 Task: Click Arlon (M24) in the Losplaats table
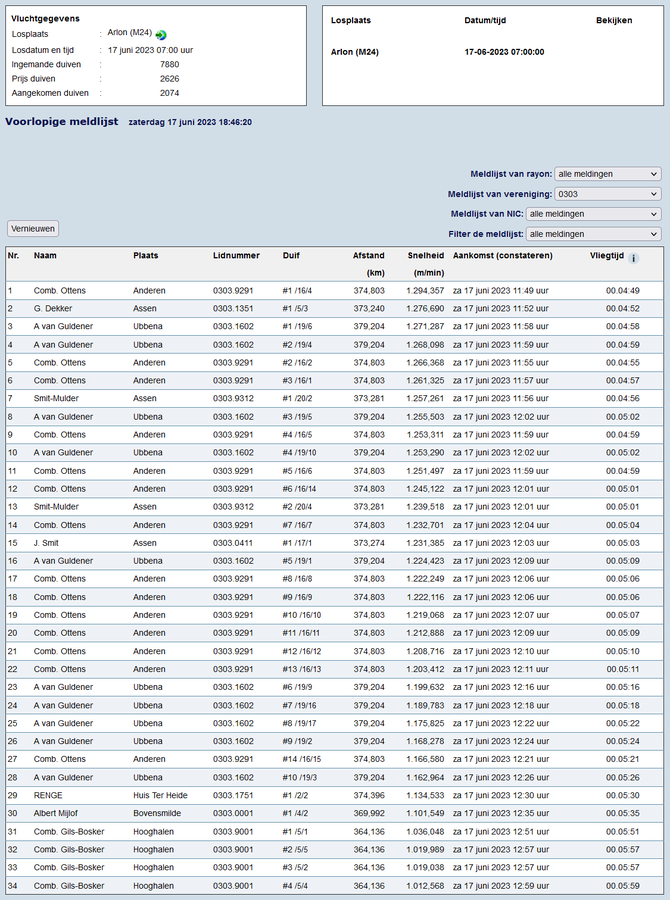pos(355,52)
